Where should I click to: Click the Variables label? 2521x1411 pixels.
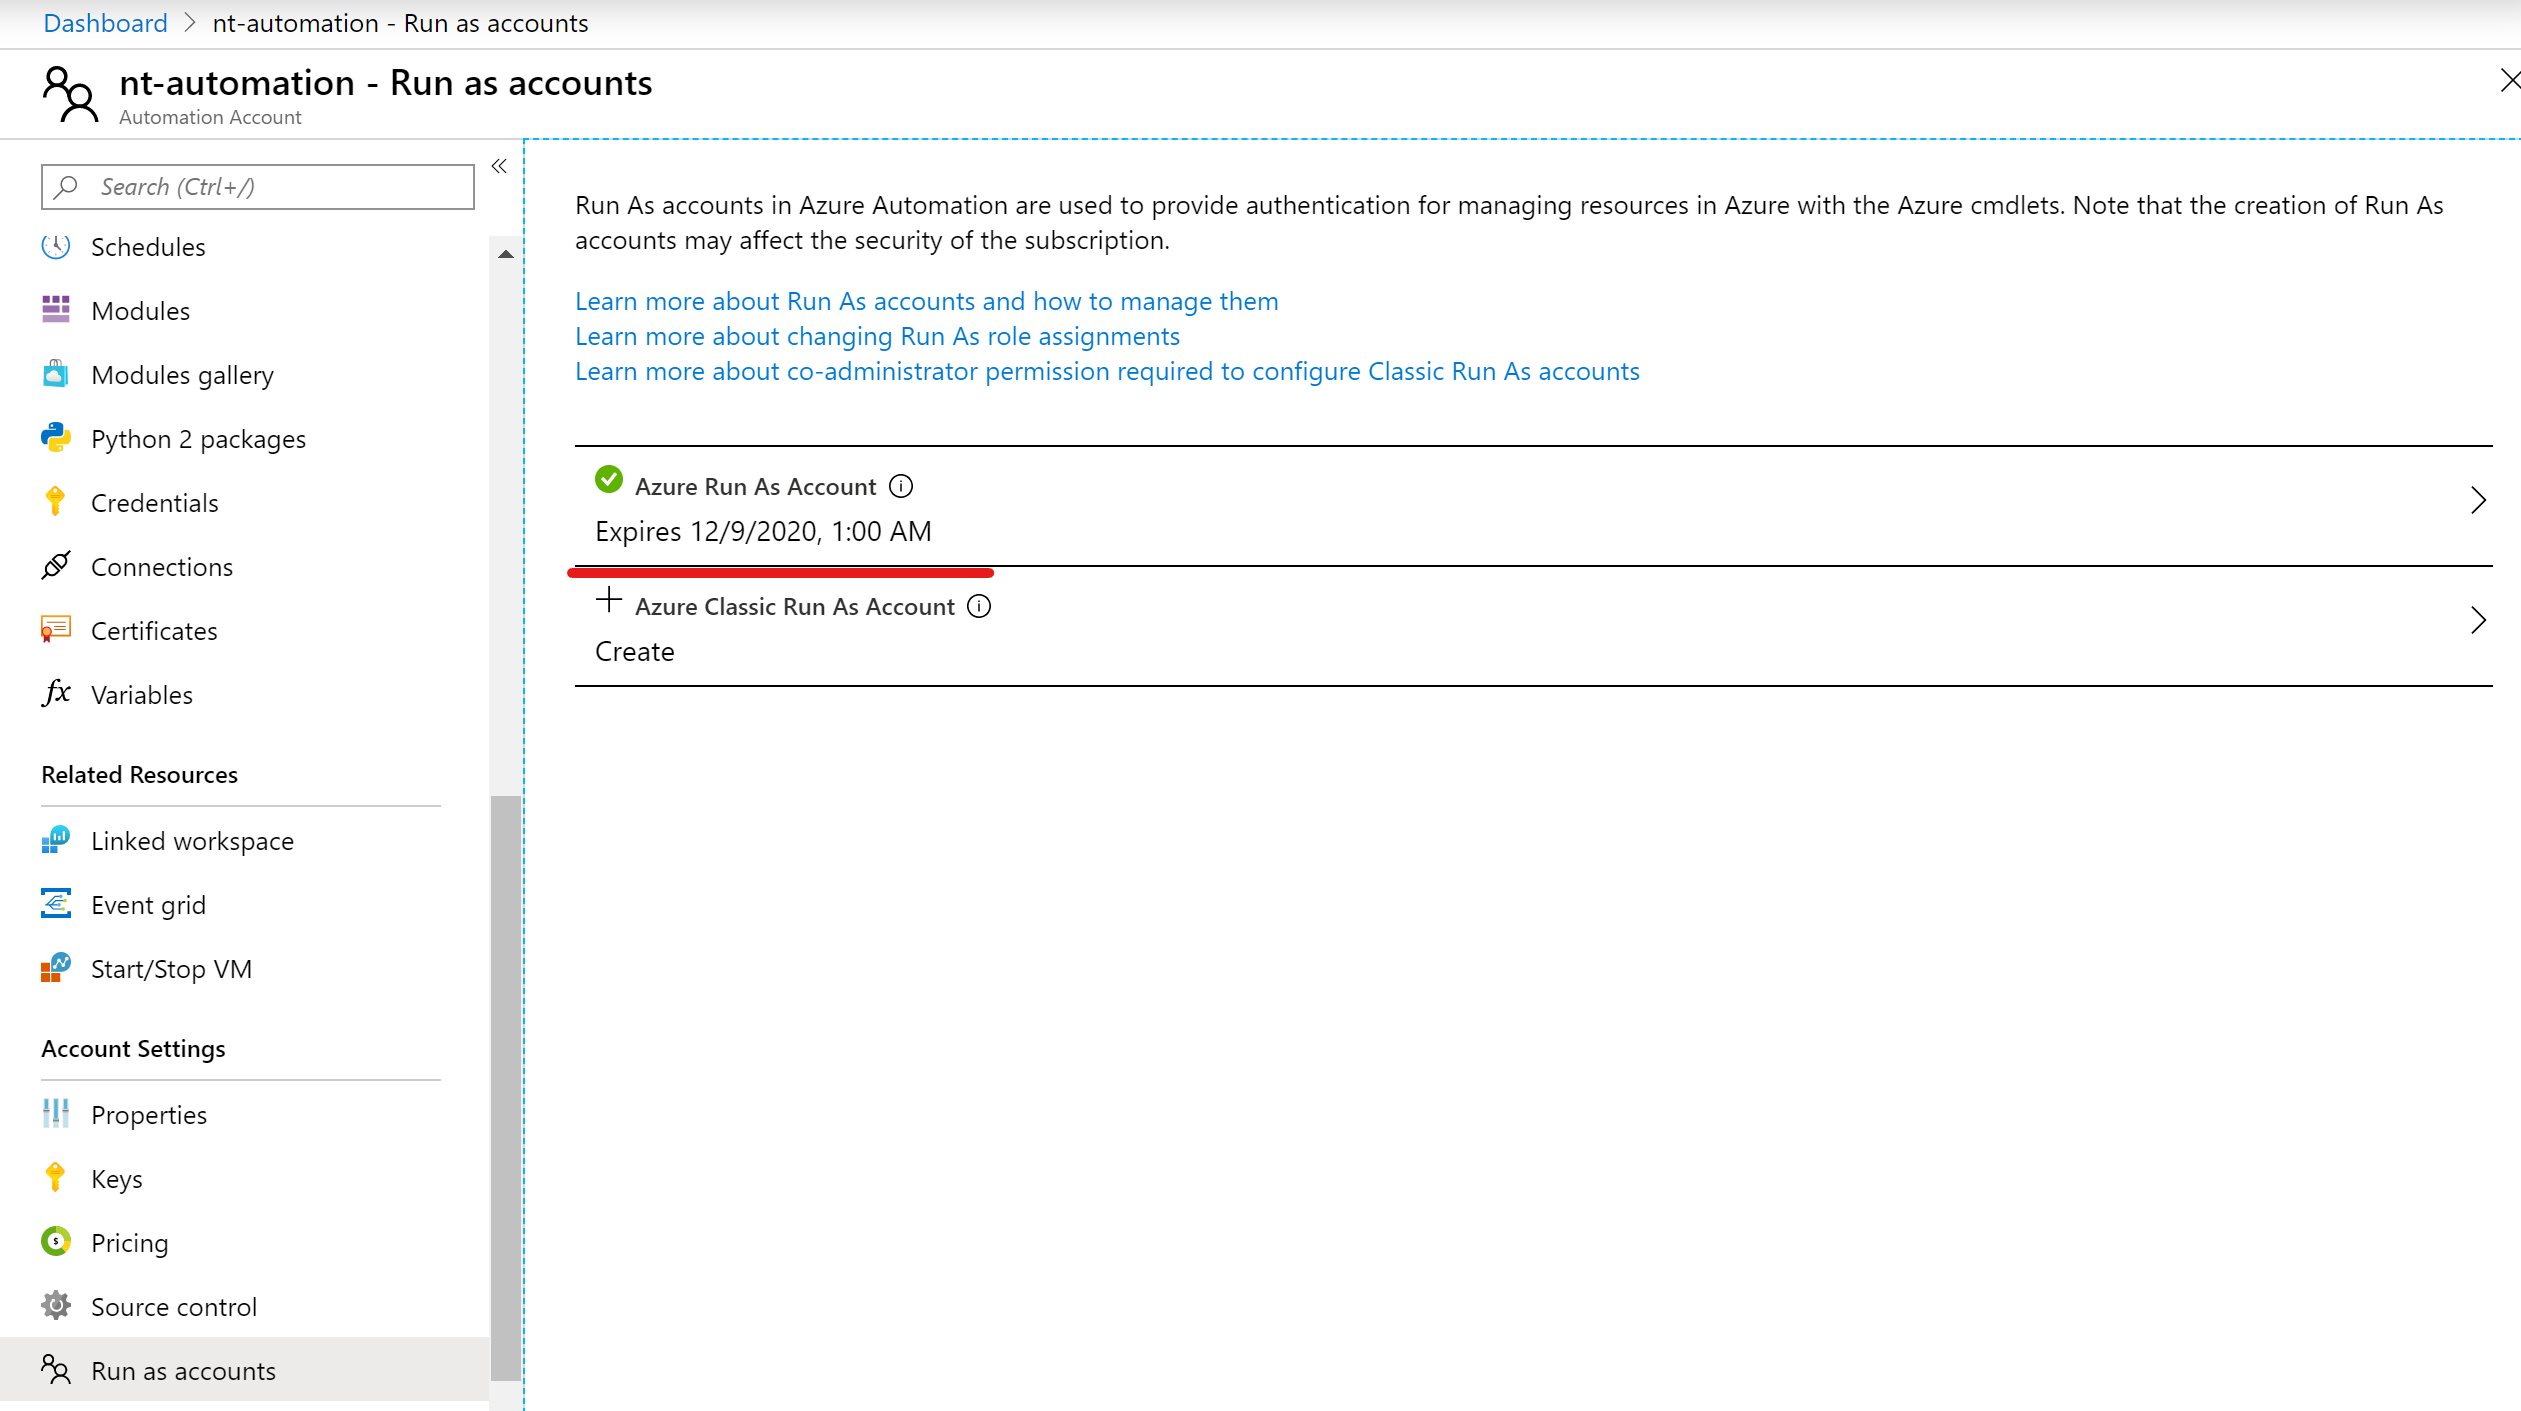point(142,695)
